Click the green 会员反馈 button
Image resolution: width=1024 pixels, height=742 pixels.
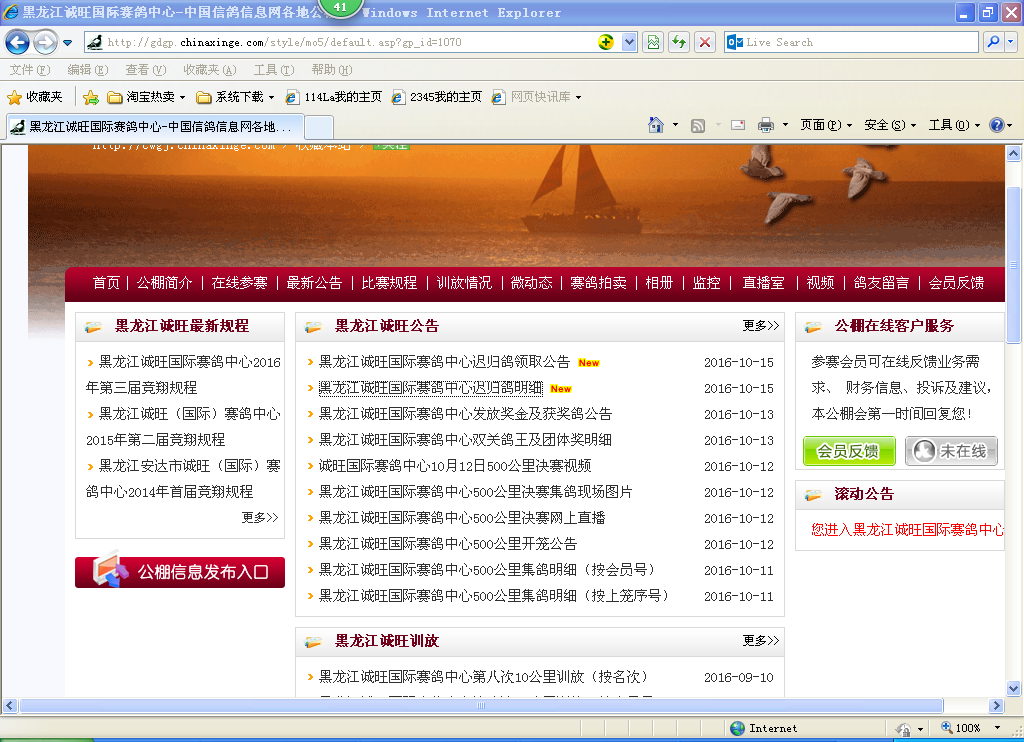coord(848,451)
